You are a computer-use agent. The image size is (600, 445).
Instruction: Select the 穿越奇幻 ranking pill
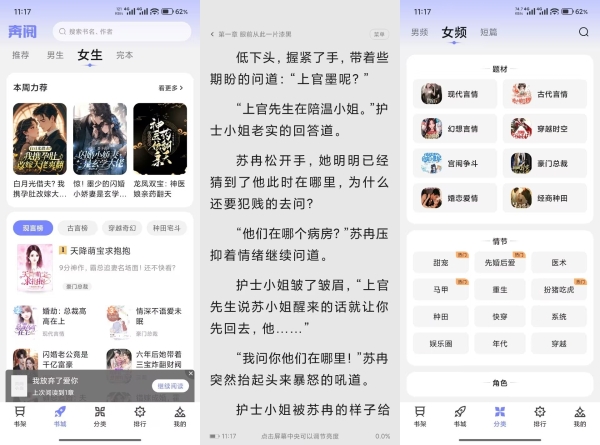click(122, 228)
